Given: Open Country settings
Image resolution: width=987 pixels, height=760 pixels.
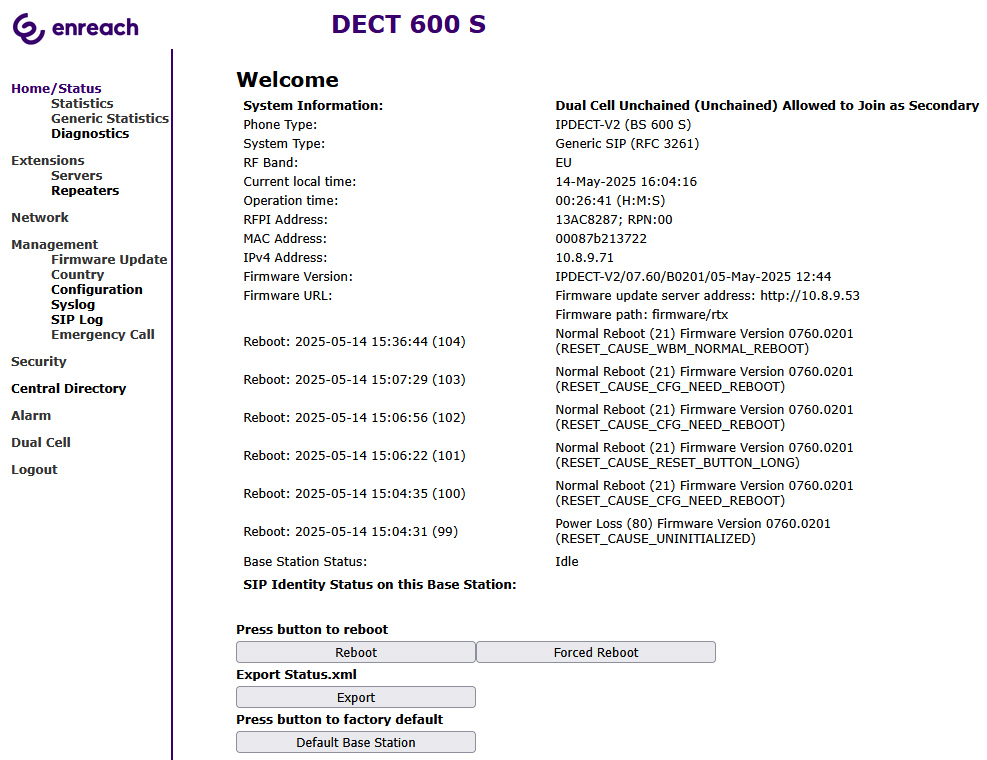Looking at the screenshot, I should 77,275.
